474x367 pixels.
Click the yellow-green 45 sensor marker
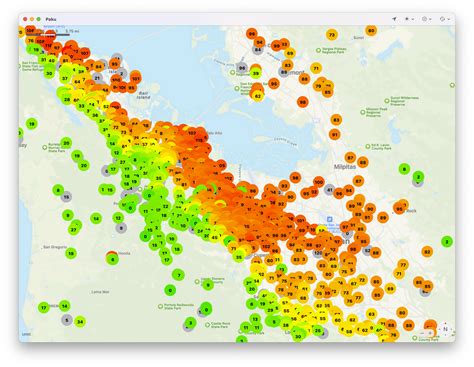214,237
